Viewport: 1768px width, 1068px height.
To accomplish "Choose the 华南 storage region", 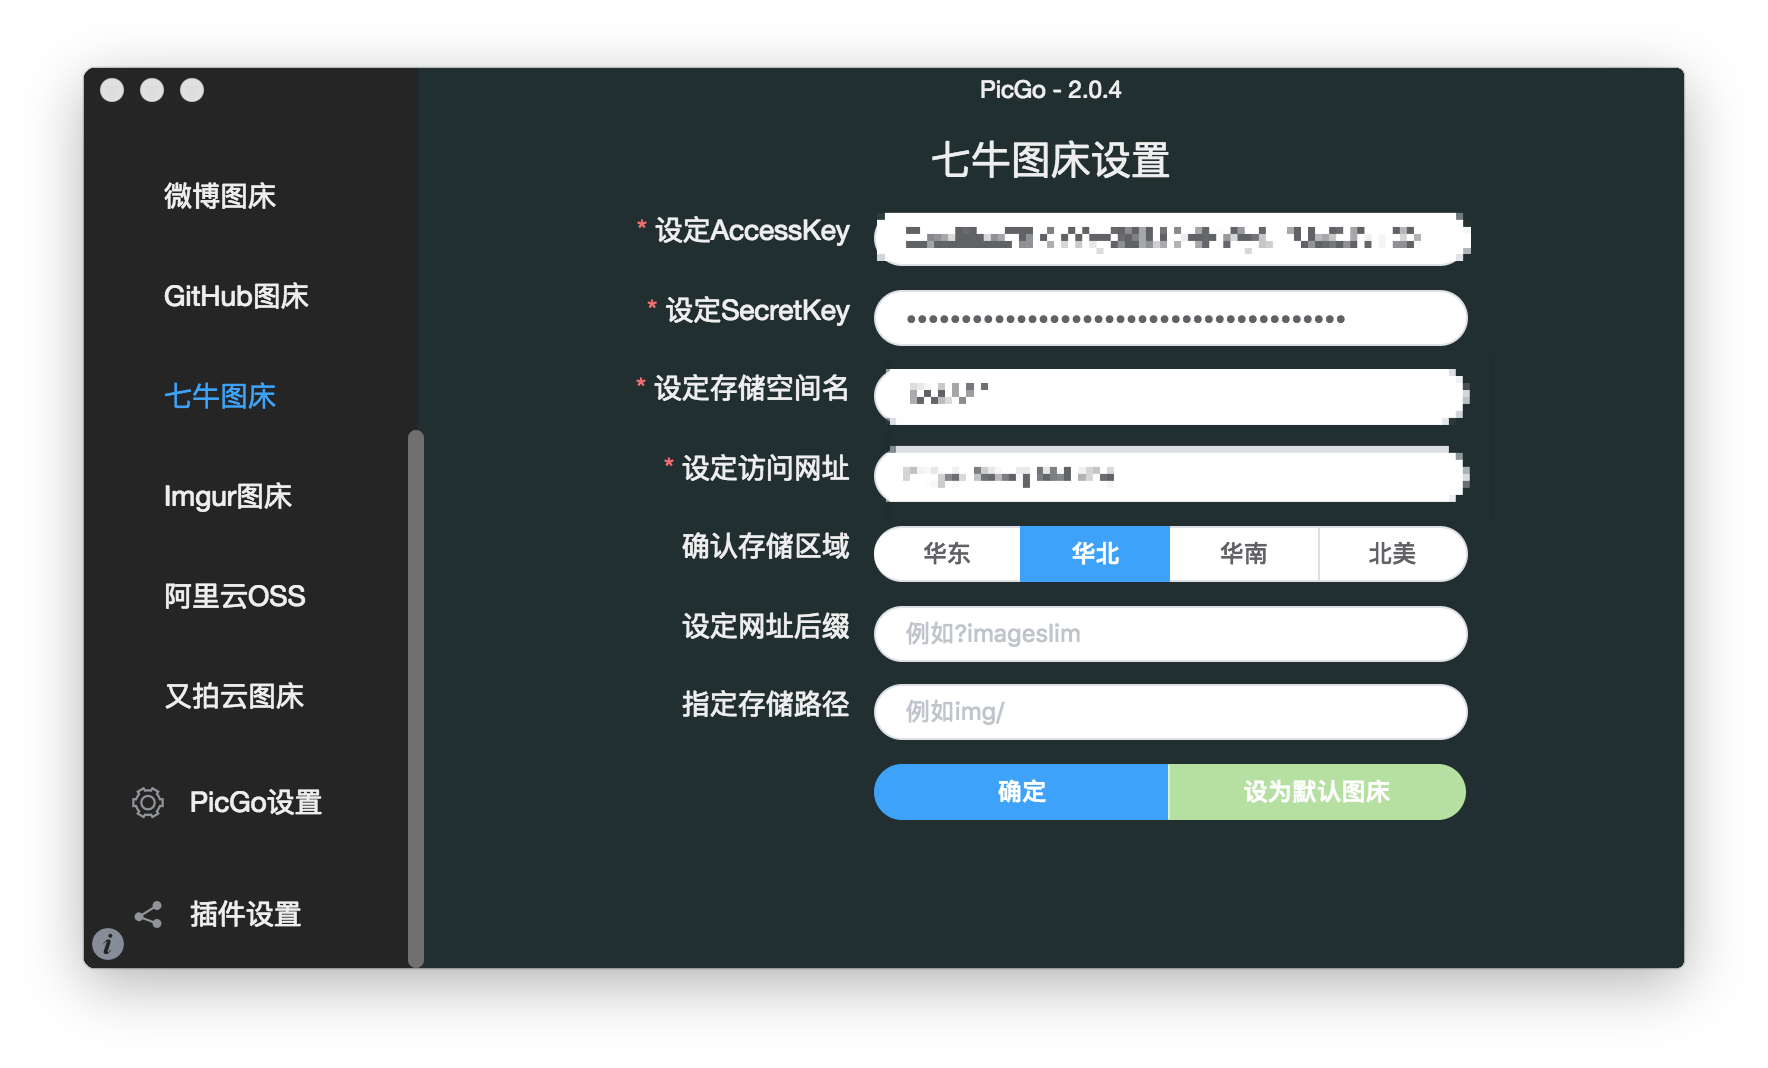I will coord(1244,554).
